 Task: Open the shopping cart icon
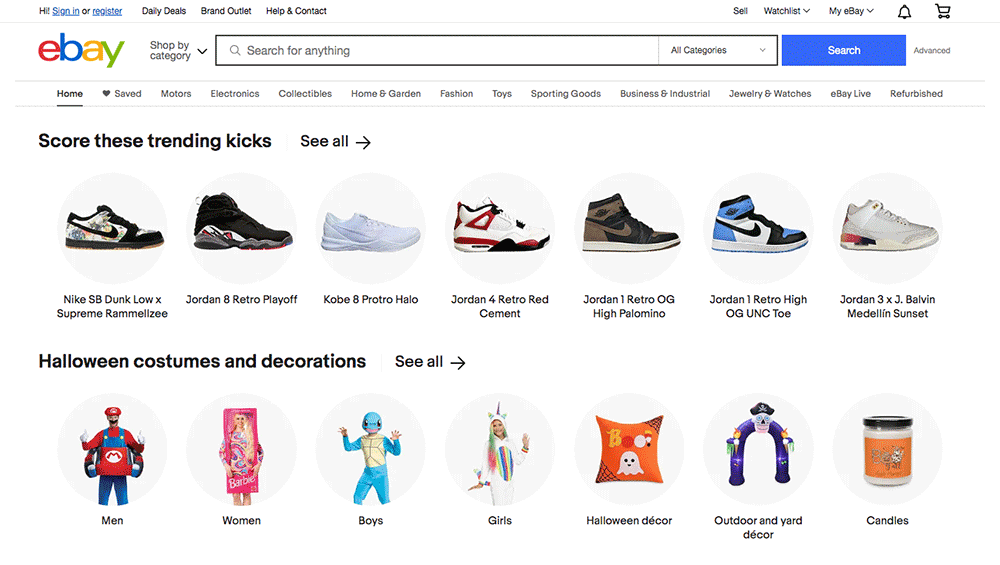click(x=942, y=12)
